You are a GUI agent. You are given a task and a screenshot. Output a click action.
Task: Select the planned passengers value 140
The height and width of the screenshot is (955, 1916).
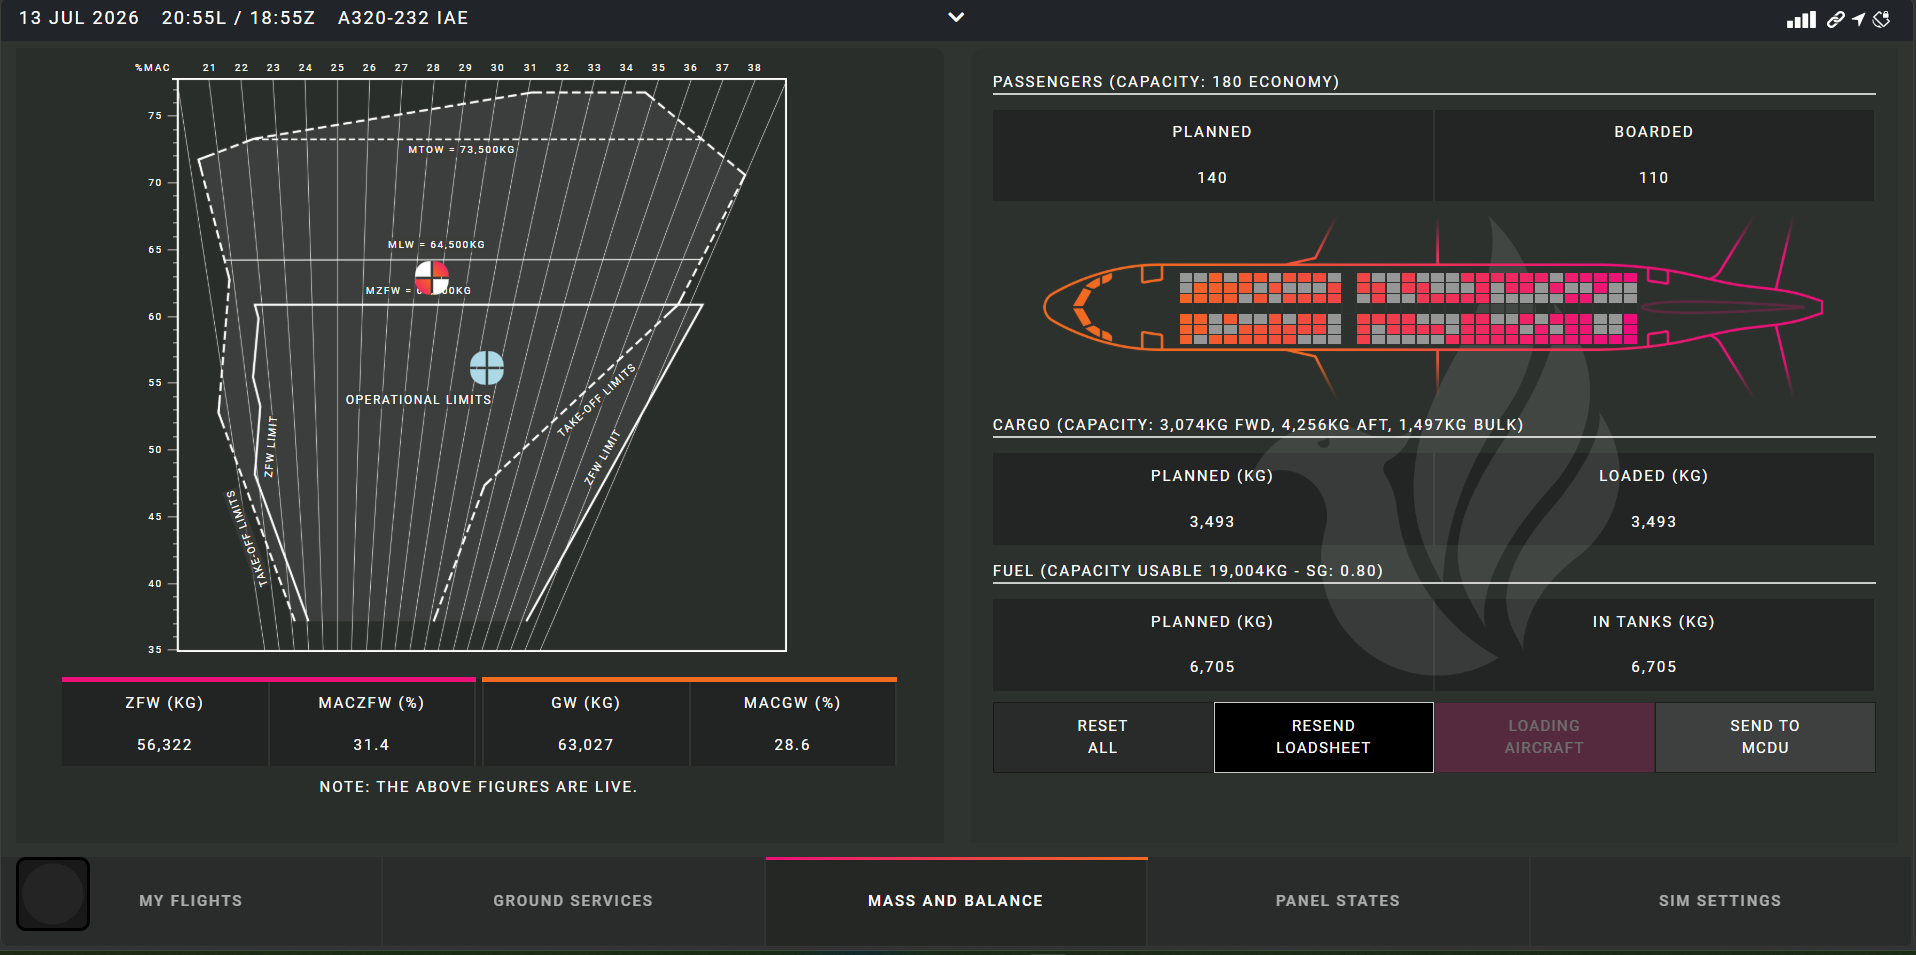click(1212, 178)
